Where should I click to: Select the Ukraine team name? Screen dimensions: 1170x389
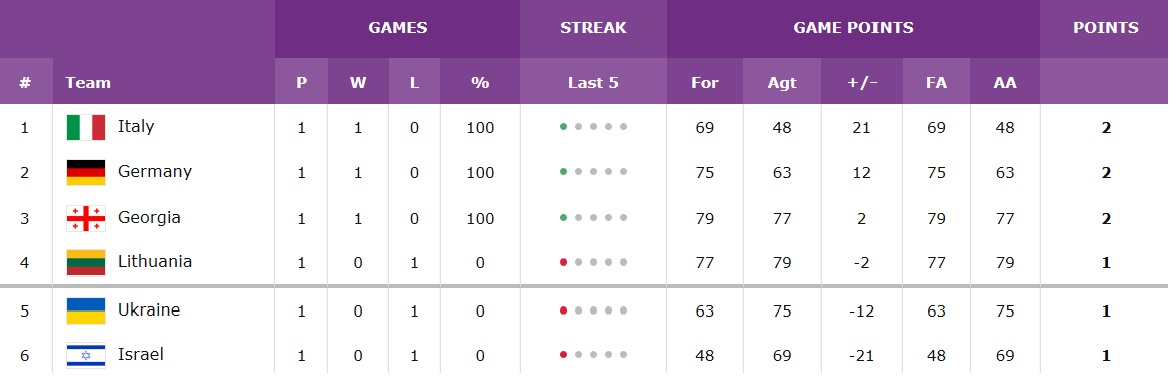click(149, 310)
